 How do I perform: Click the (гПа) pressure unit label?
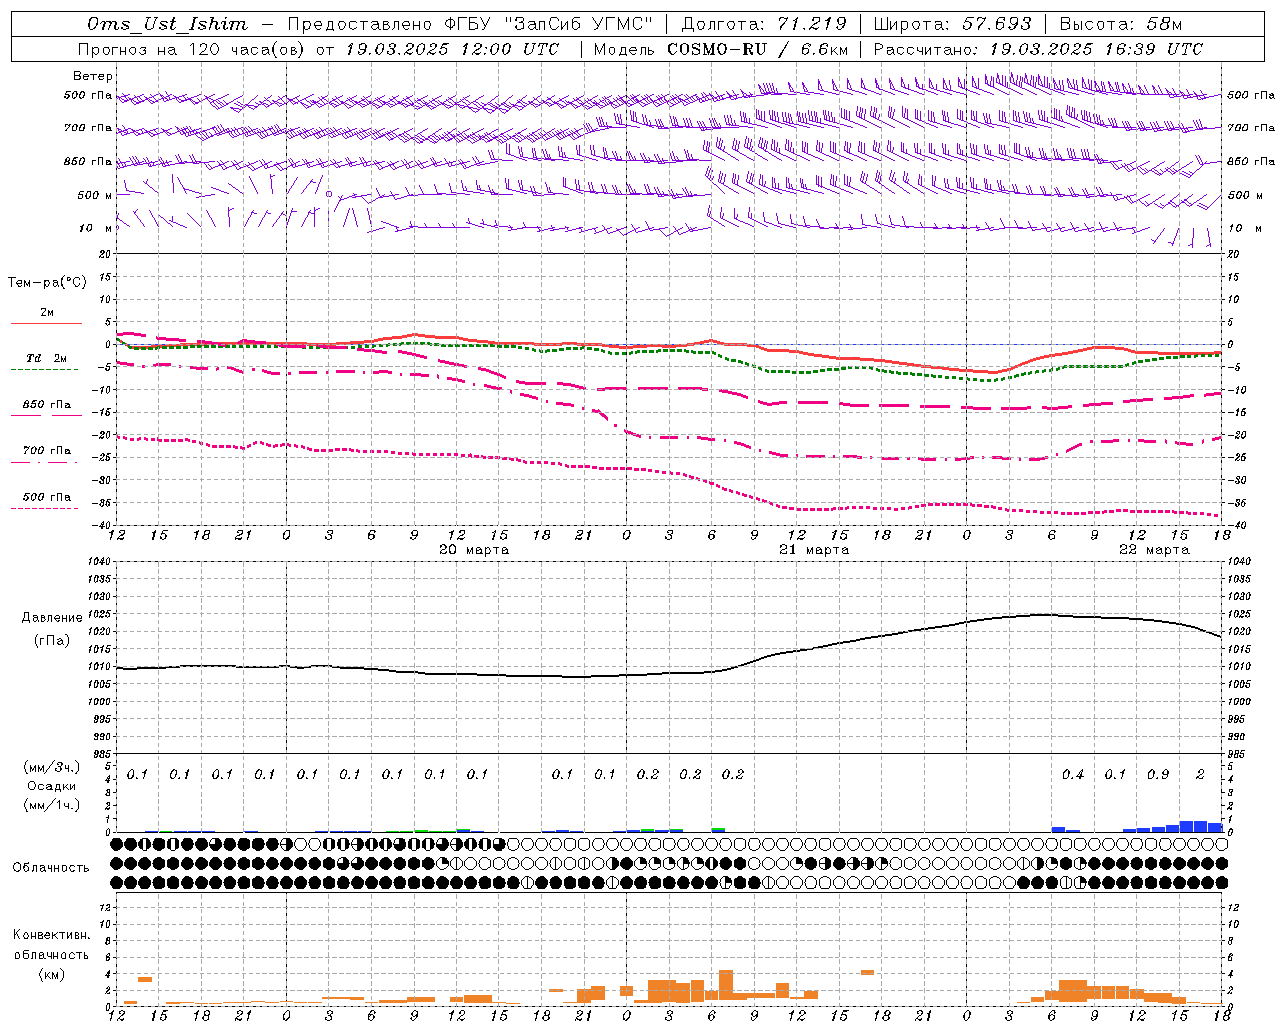[52, 641]
